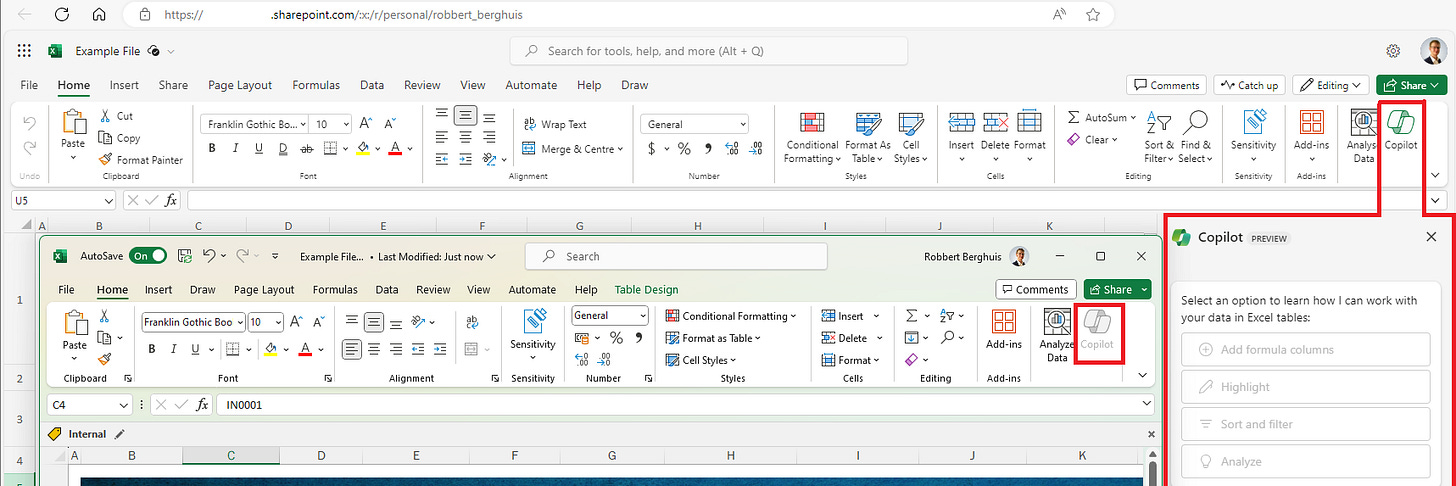
Task: Click the Catch up button
Action: tap(1249, 85)
